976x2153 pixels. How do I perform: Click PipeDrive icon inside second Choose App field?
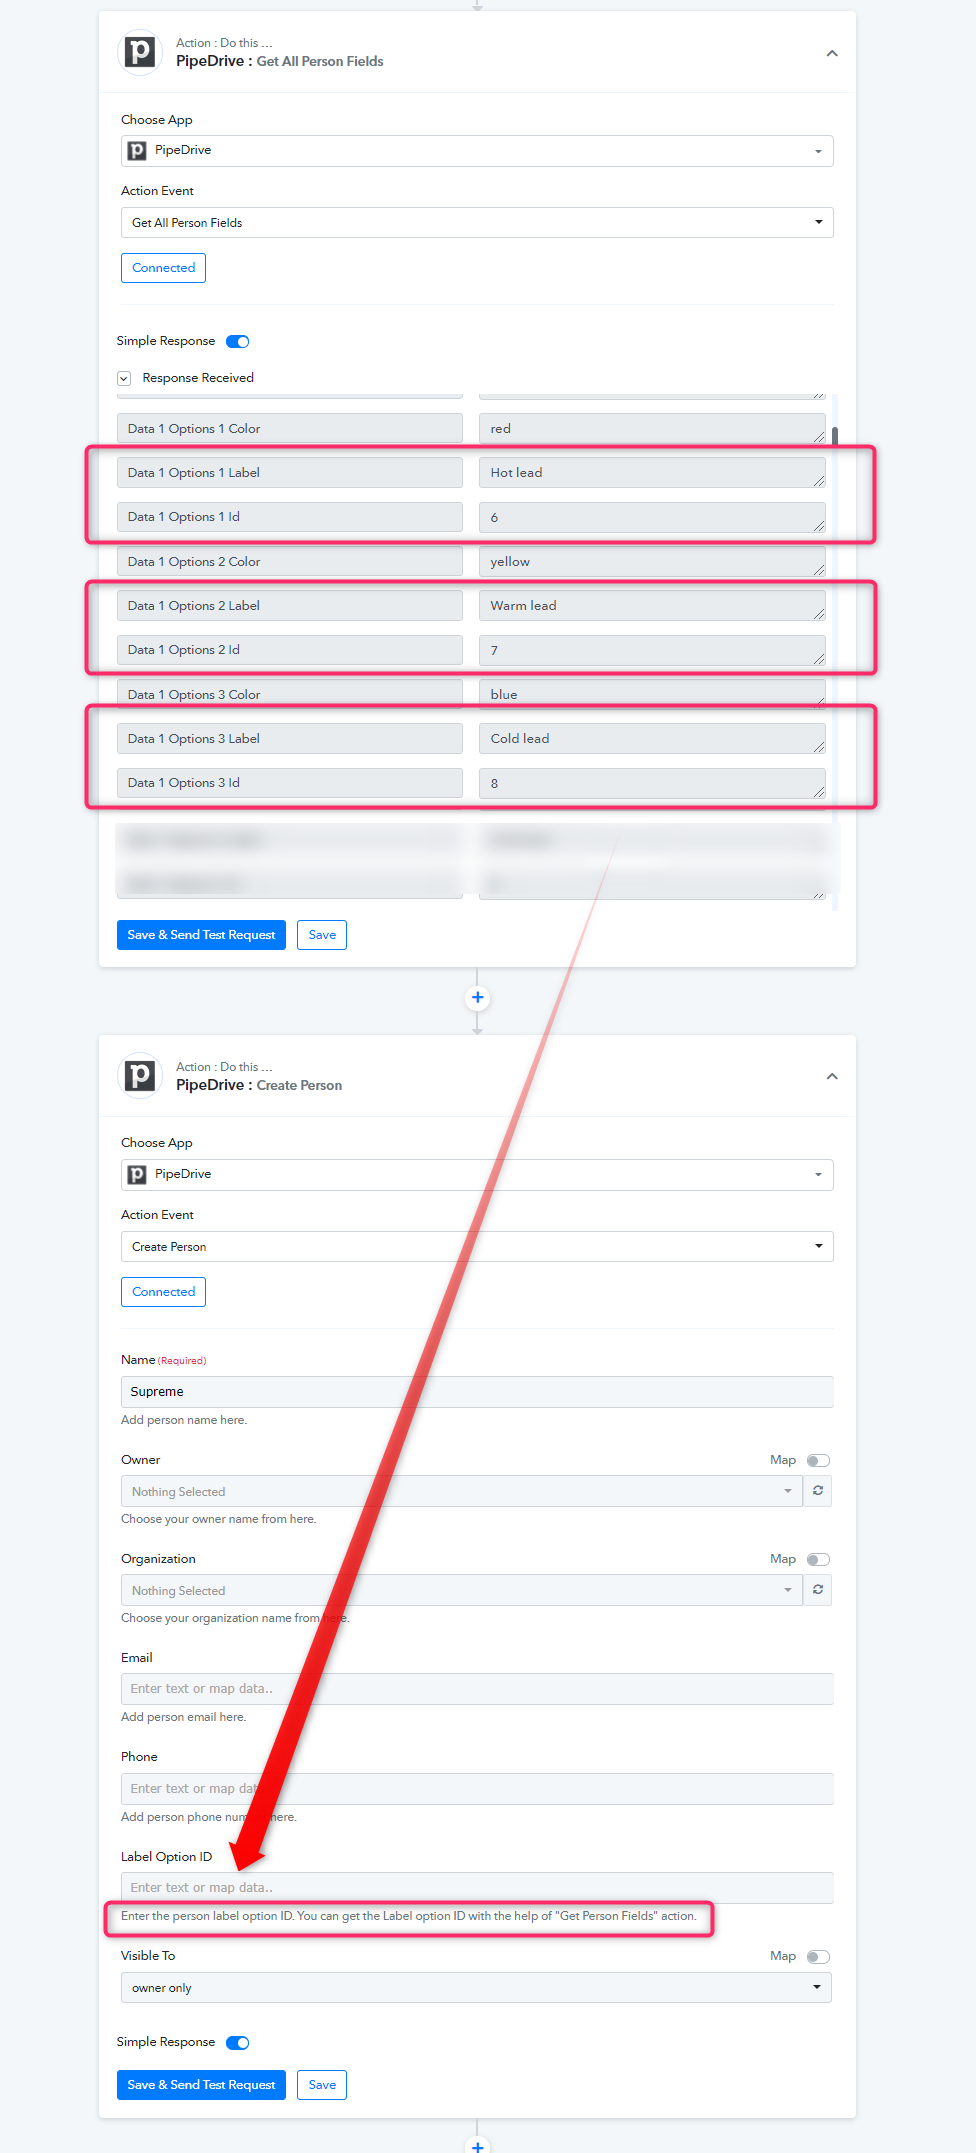click(x=137, y=1175)
